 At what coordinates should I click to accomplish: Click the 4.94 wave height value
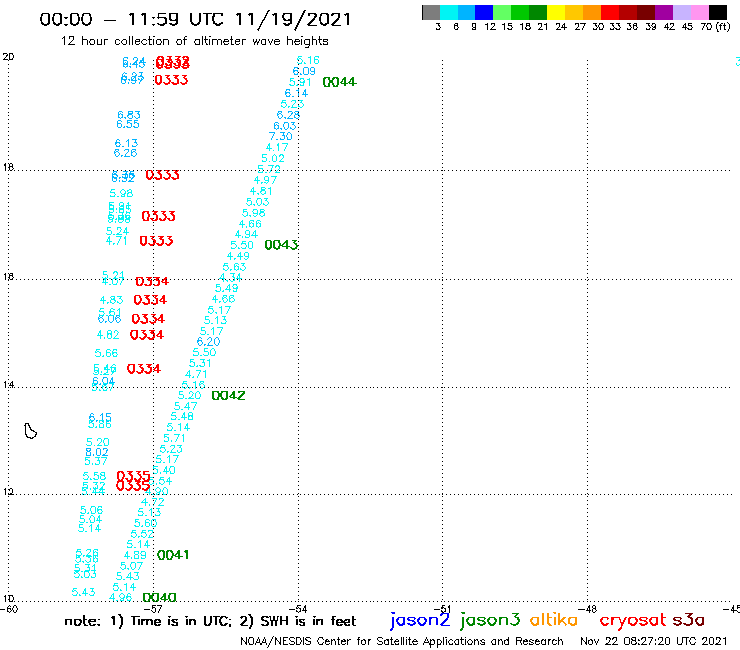coord(246,234)
